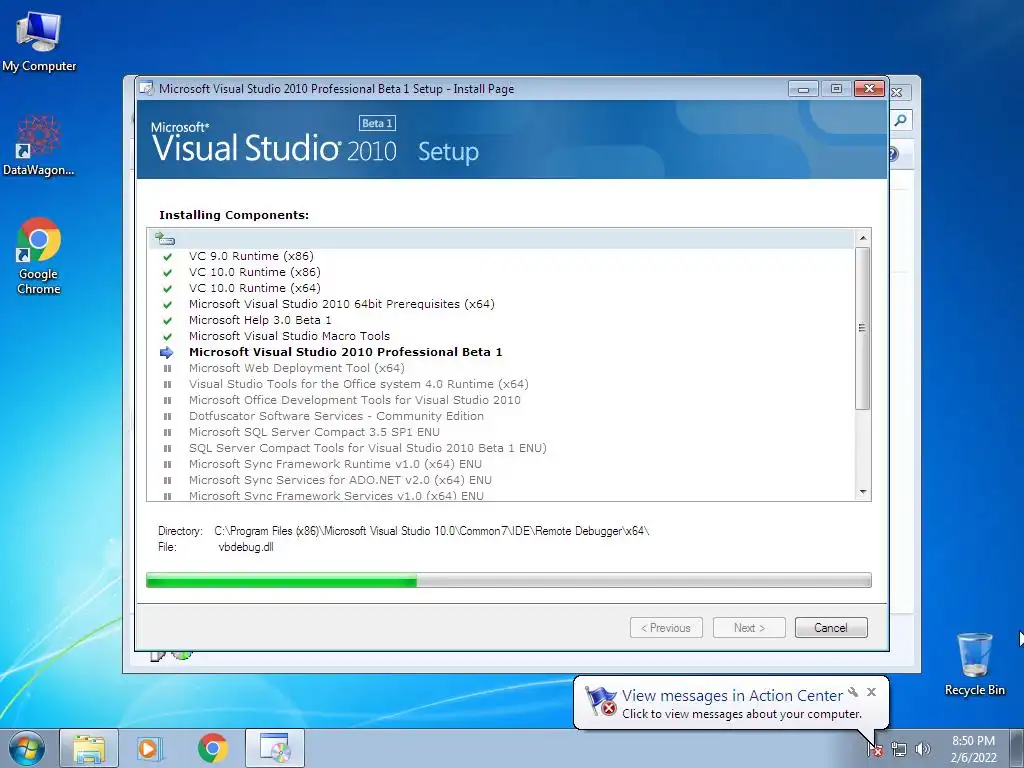Select VC 10.0 Runtime (x64) row
1024x768 pixels.
pos(255,288)
